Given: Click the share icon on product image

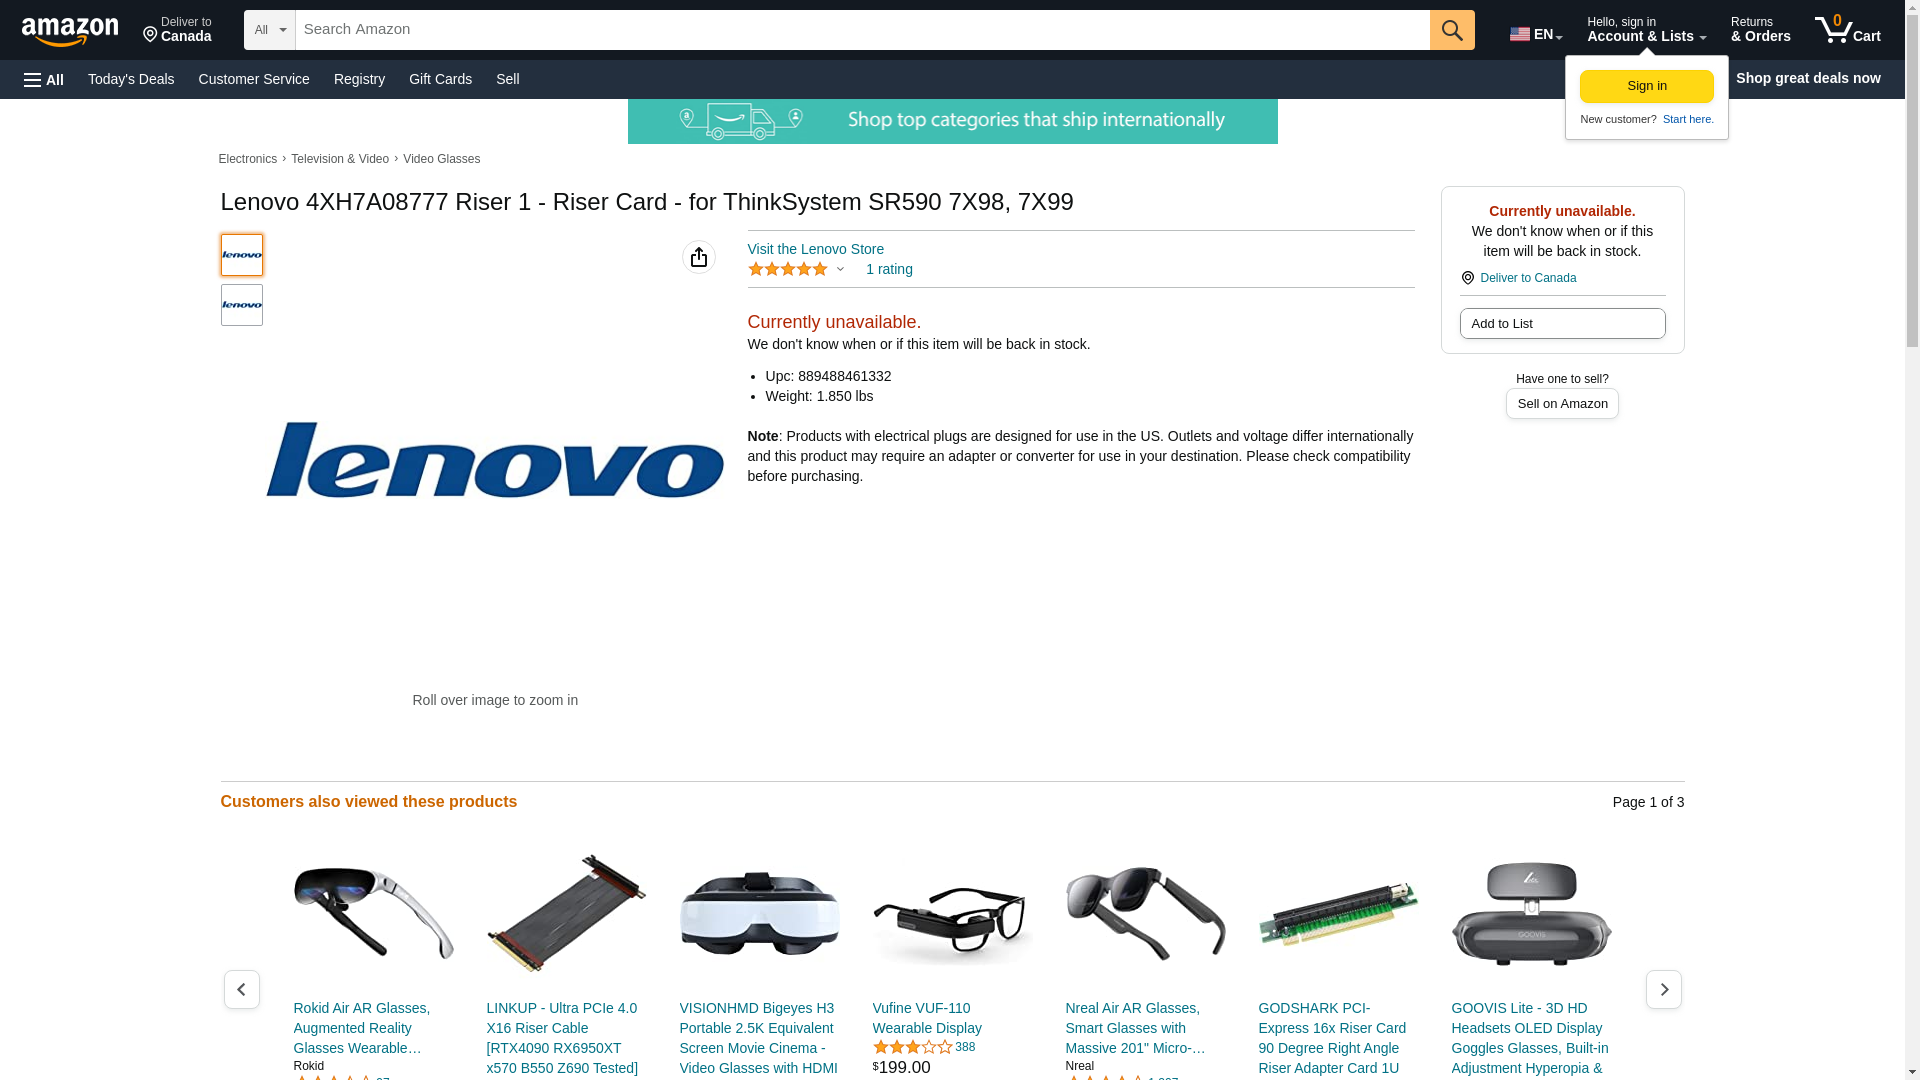Looking at the screenshot, I should [x=699, y=257].
